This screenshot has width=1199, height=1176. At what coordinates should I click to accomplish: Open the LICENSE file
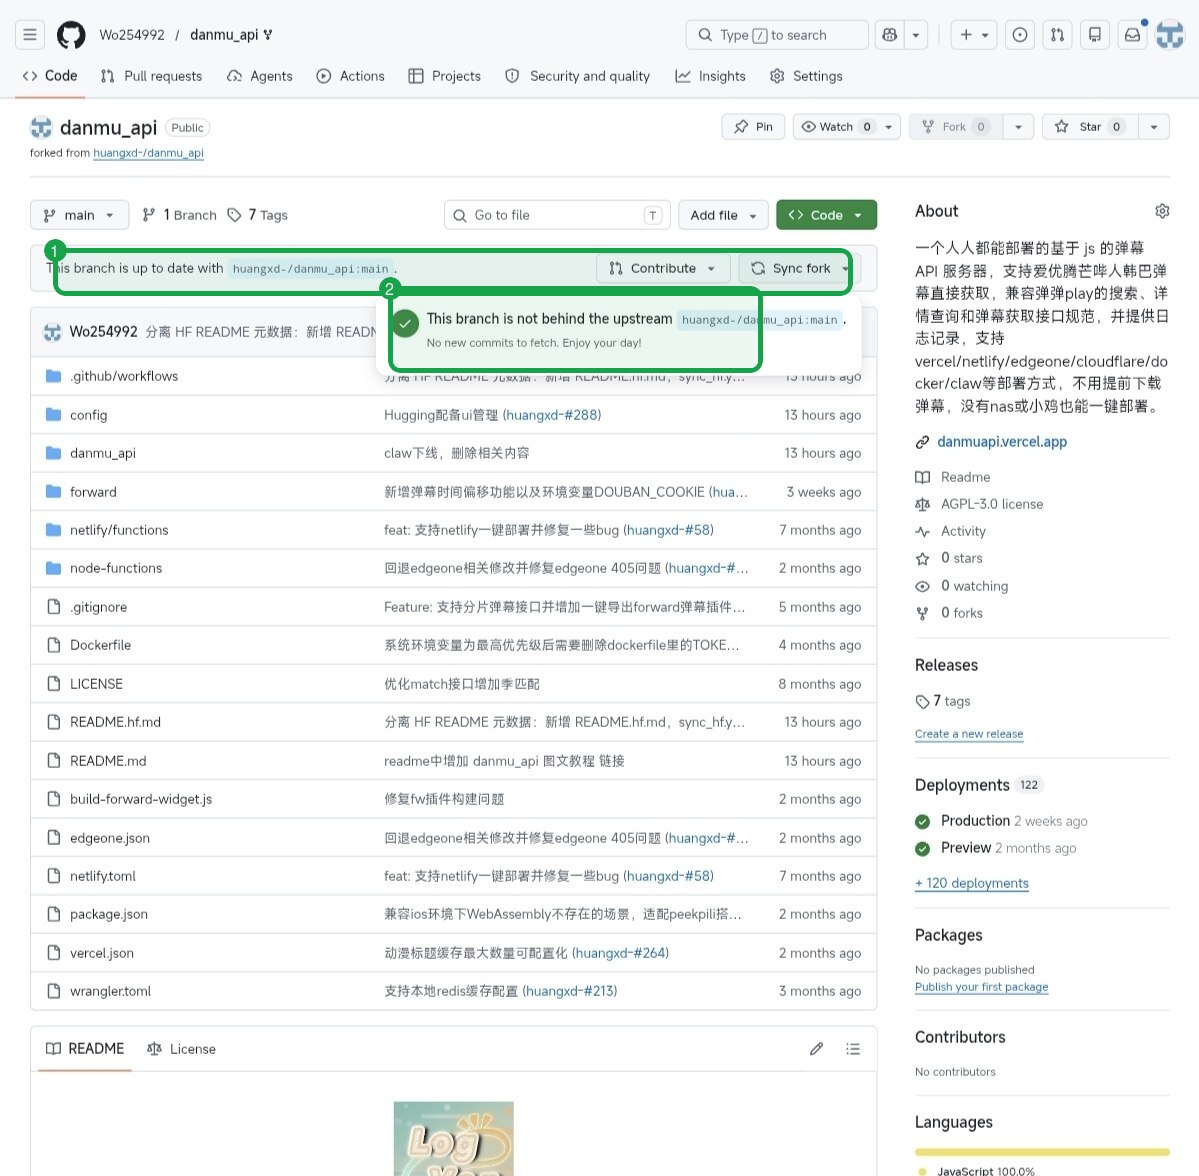point(96,684)
